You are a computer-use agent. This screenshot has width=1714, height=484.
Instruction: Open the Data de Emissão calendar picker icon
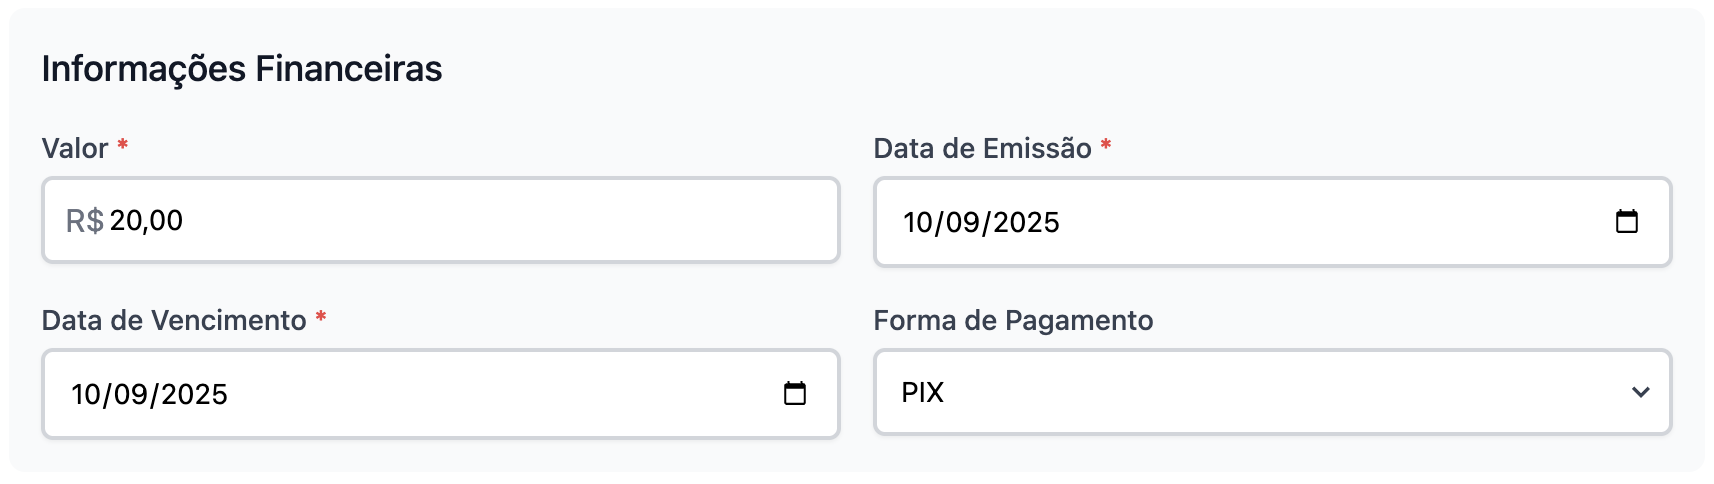1626,221
